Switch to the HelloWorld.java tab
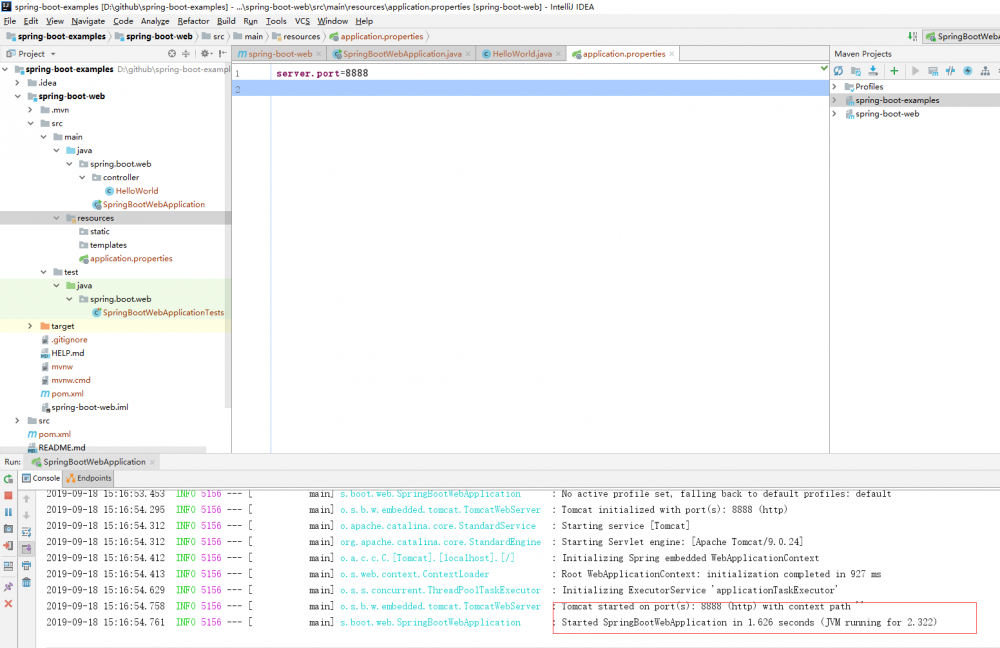The image size is (1000, 648). [x=520, y=53]
